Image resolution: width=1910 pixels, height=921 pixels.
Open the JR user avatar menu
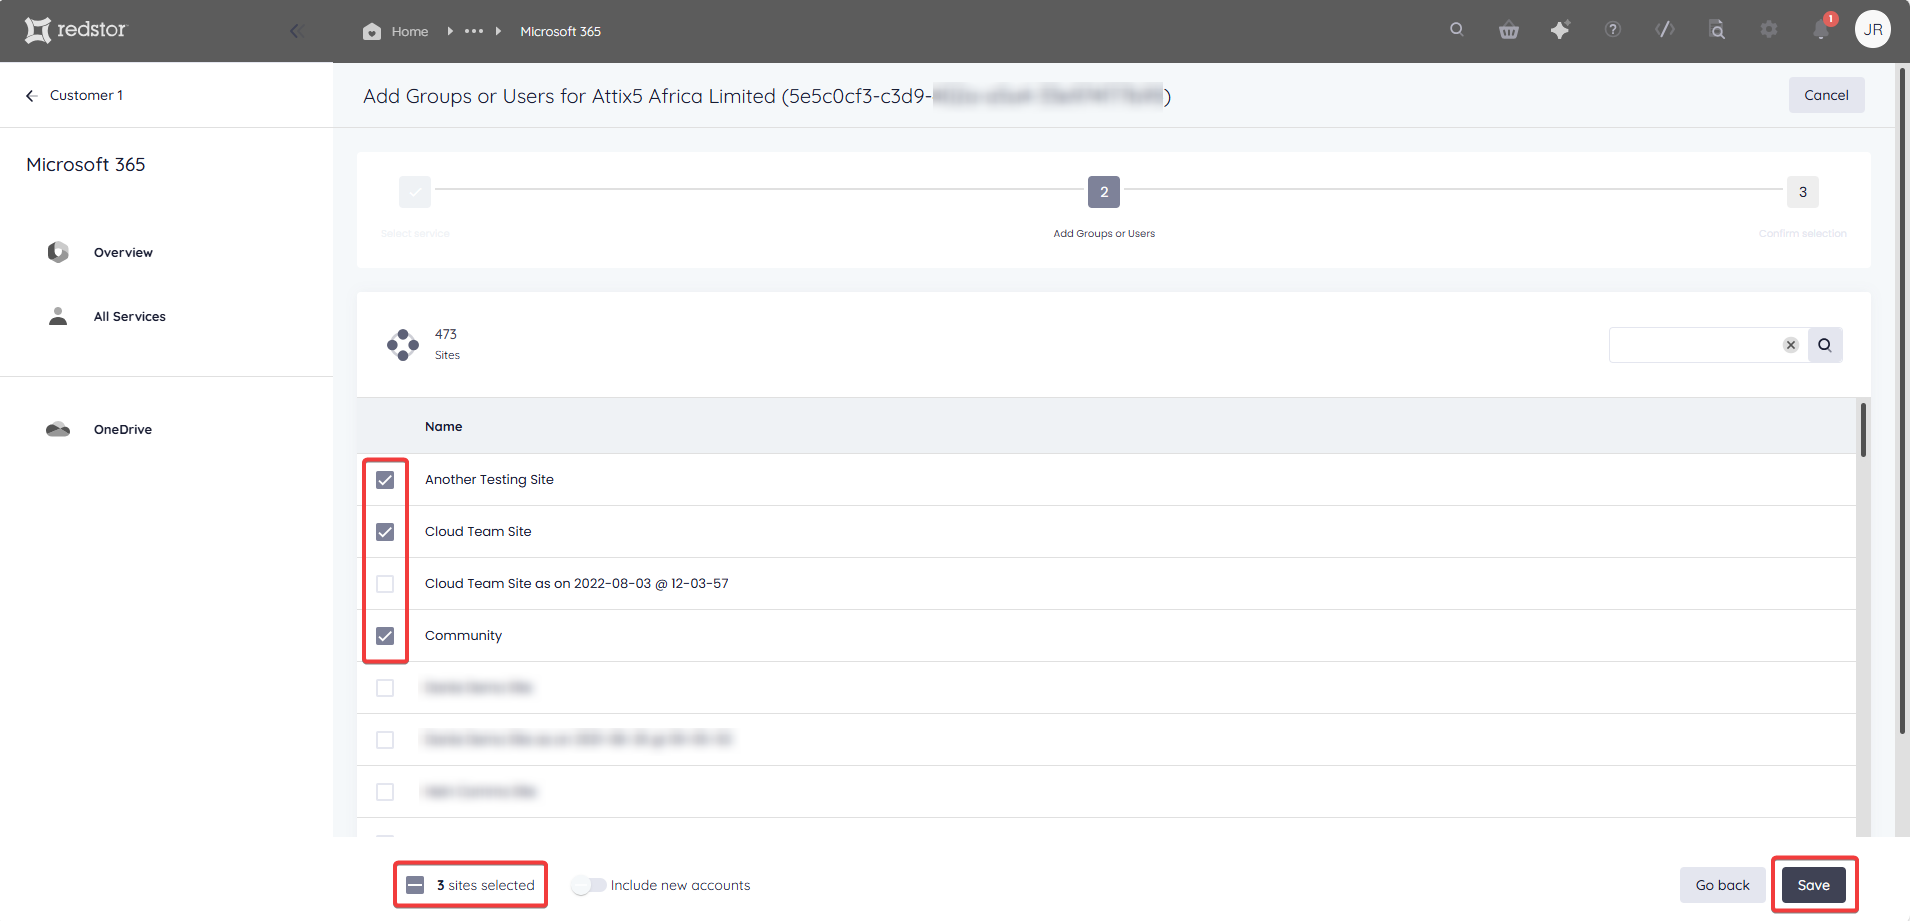pyautogui.click(x=1873, y=30)
